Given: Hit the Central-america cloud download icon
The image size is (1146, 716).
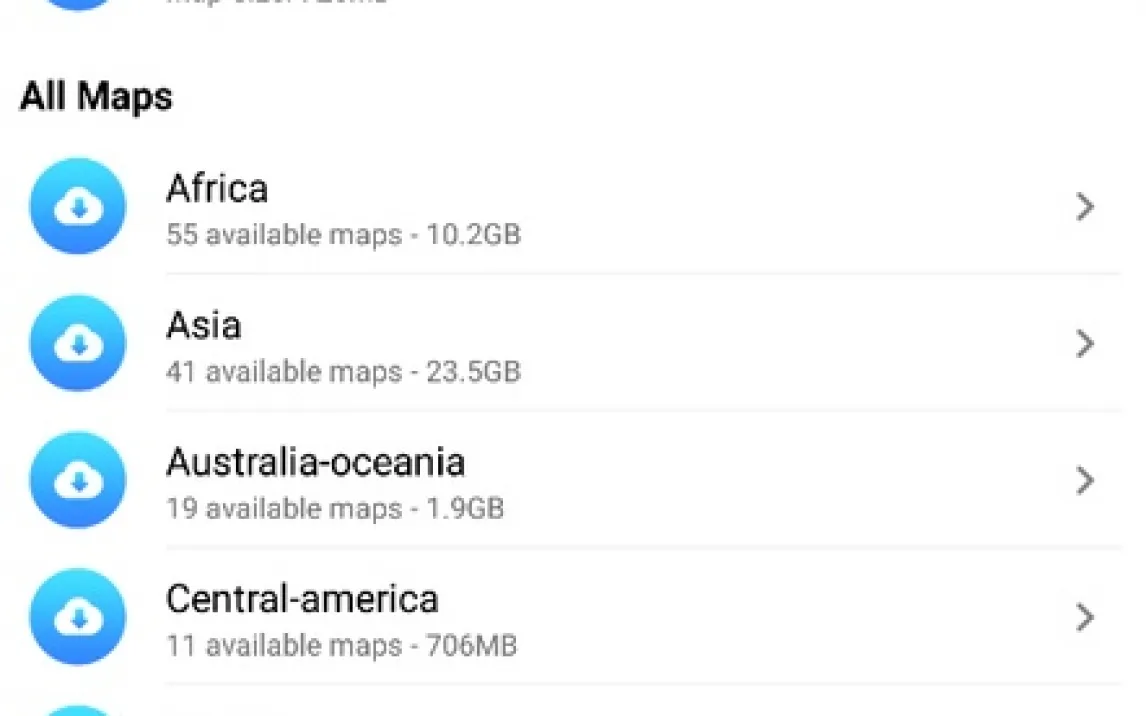Looking at the screenshot, I should pos(78,618).
